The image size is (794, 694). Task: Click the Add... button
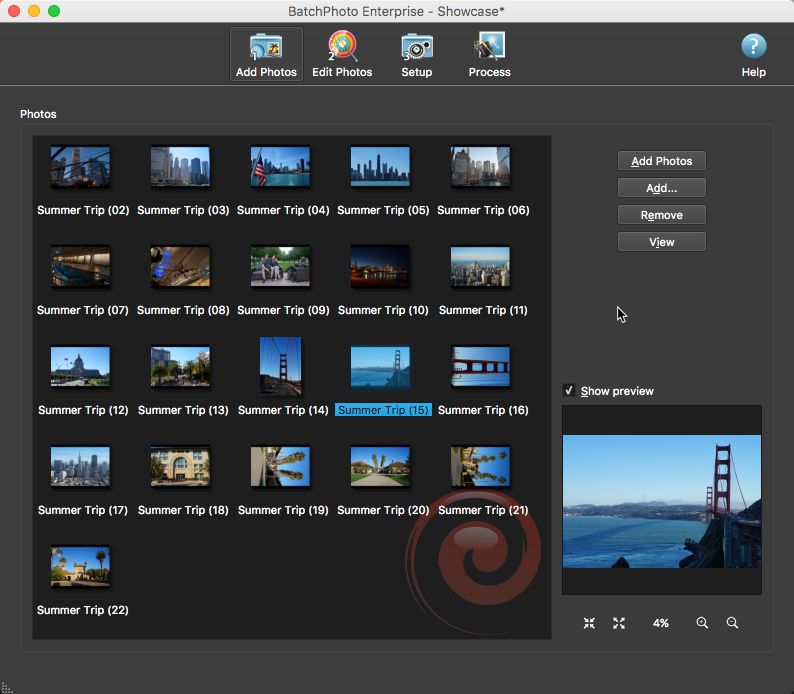pos(661,188)
